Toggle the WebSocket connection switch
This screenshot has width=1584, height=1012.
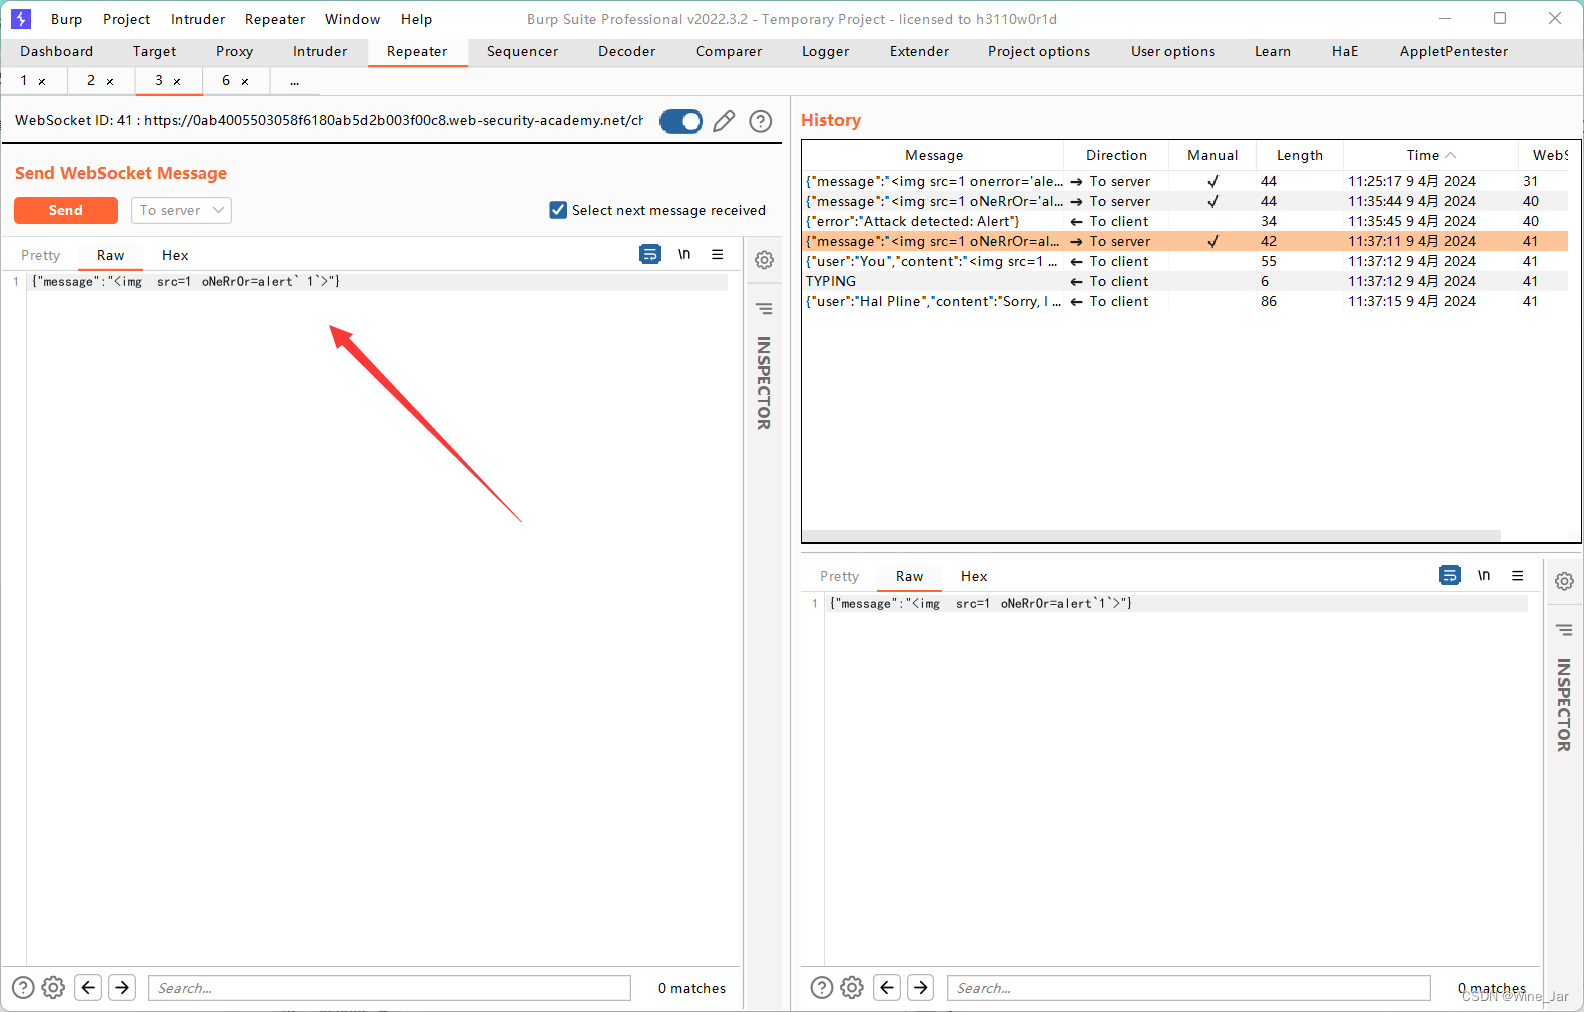pos(681,121)
